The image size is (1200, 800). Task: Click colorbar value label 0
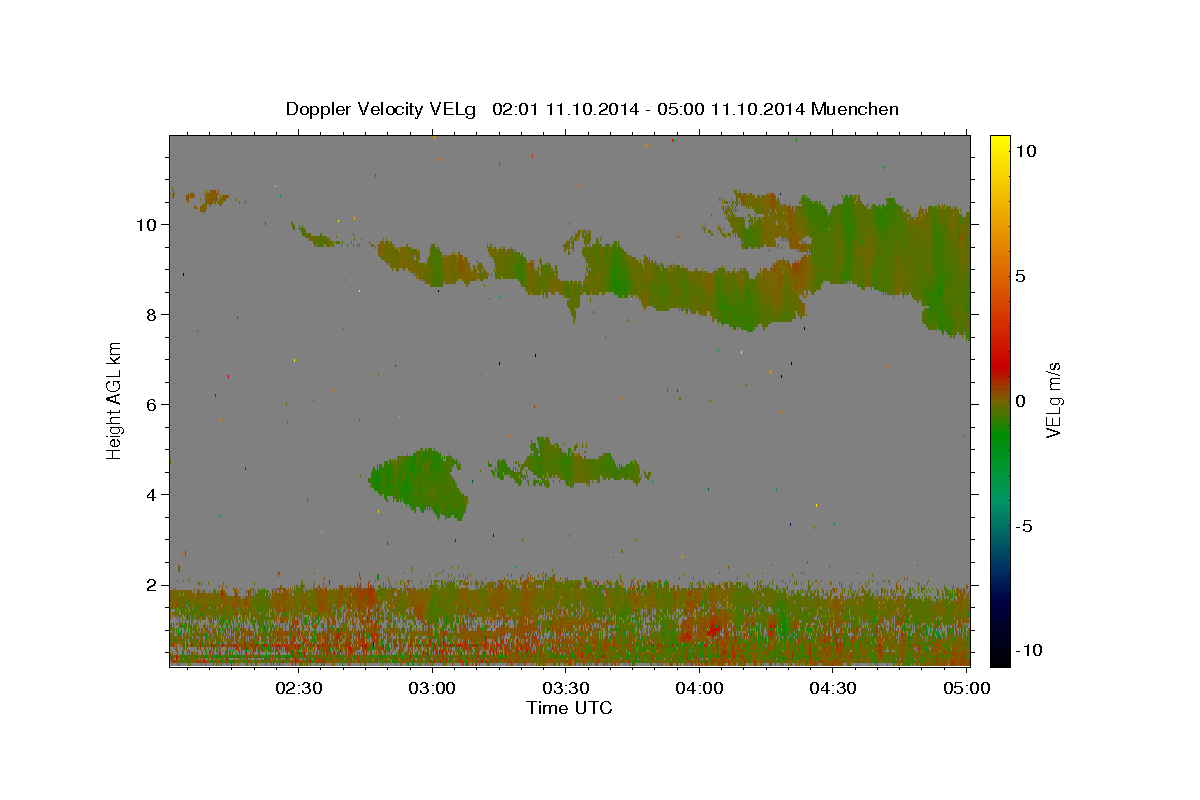point(1020,400)
